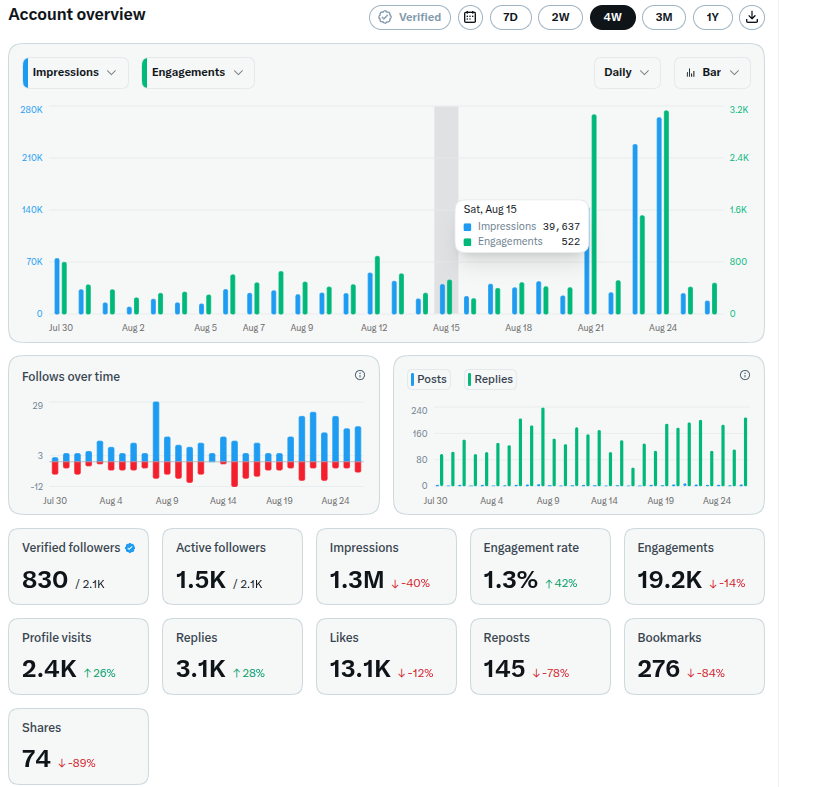Viewport: 827px width, 787px height.
Task: Click the highlighted Aug 15 bar column
Action: click(x=446, y=210)
